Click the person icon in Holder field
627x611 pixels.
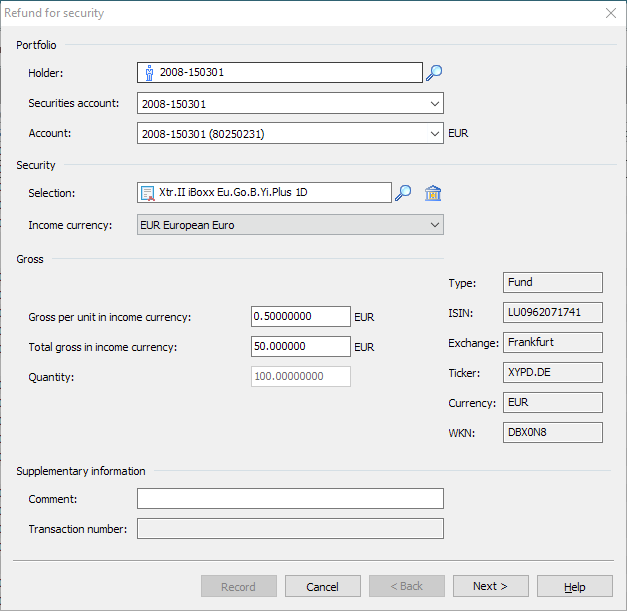click(x=149, y=72)
